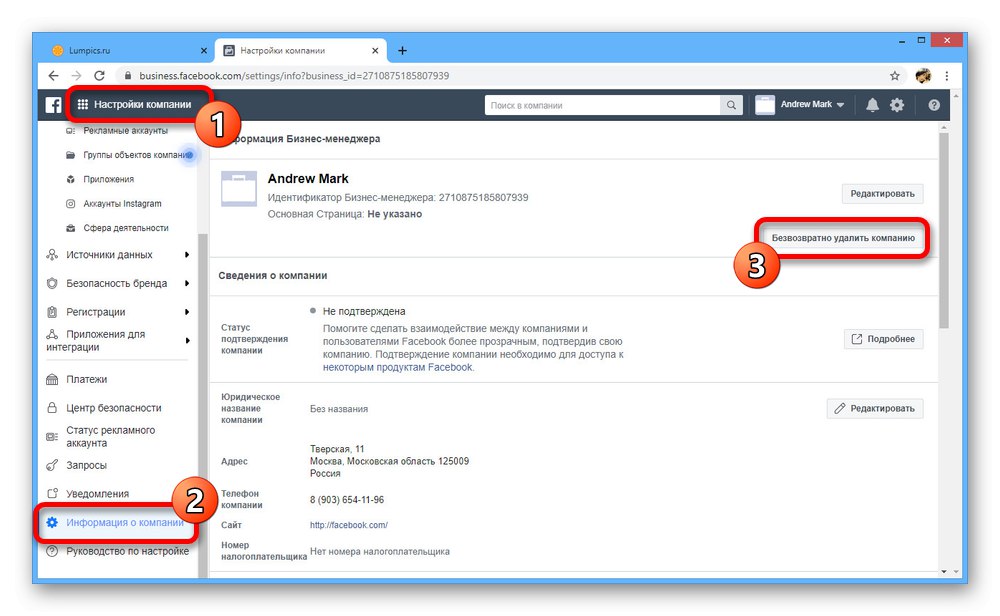Click the search magnifier button

tap(731, 105)
